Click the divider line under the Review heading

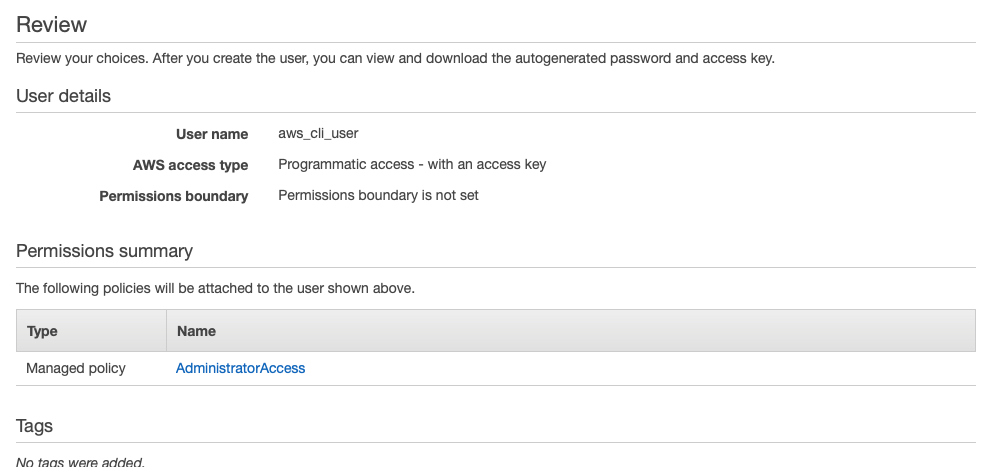[495, 42]
